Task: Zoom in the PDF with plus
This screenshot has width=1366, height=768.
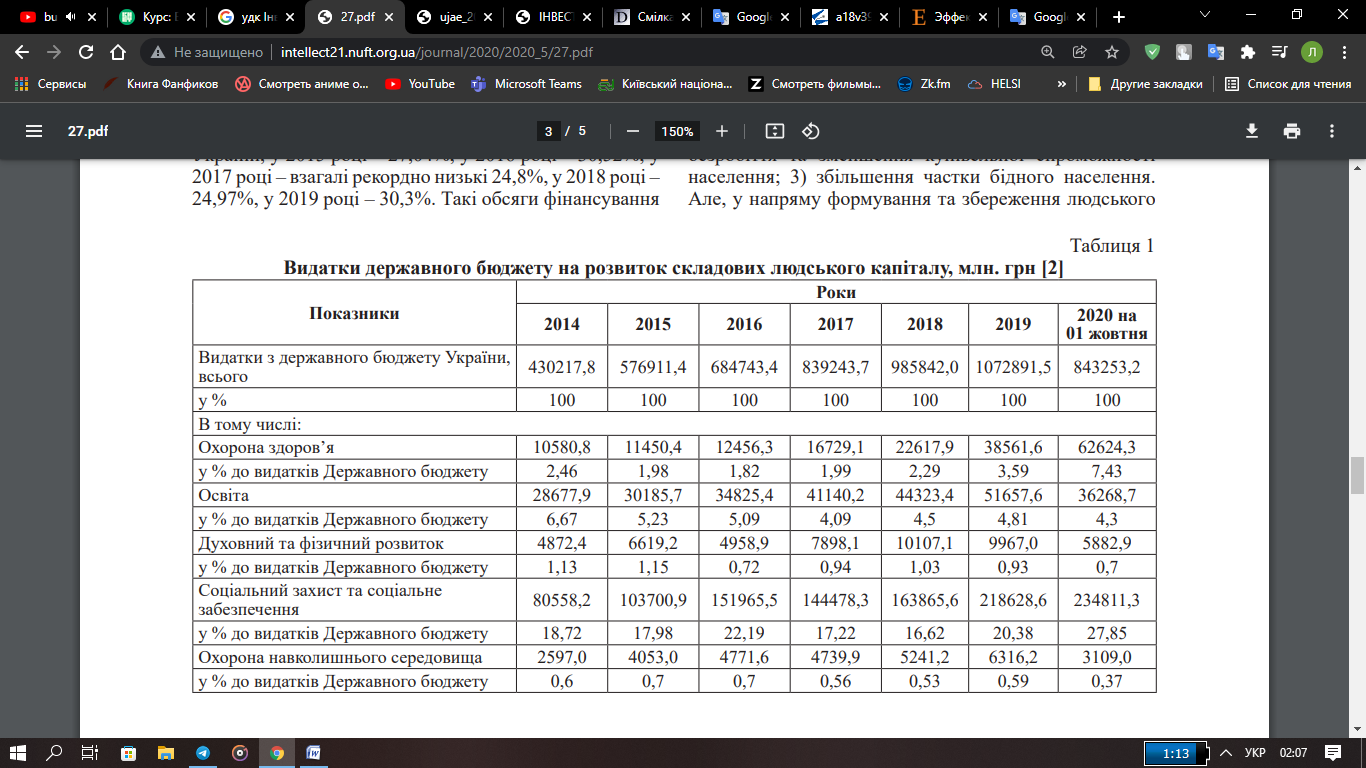Action: (722, 131)
